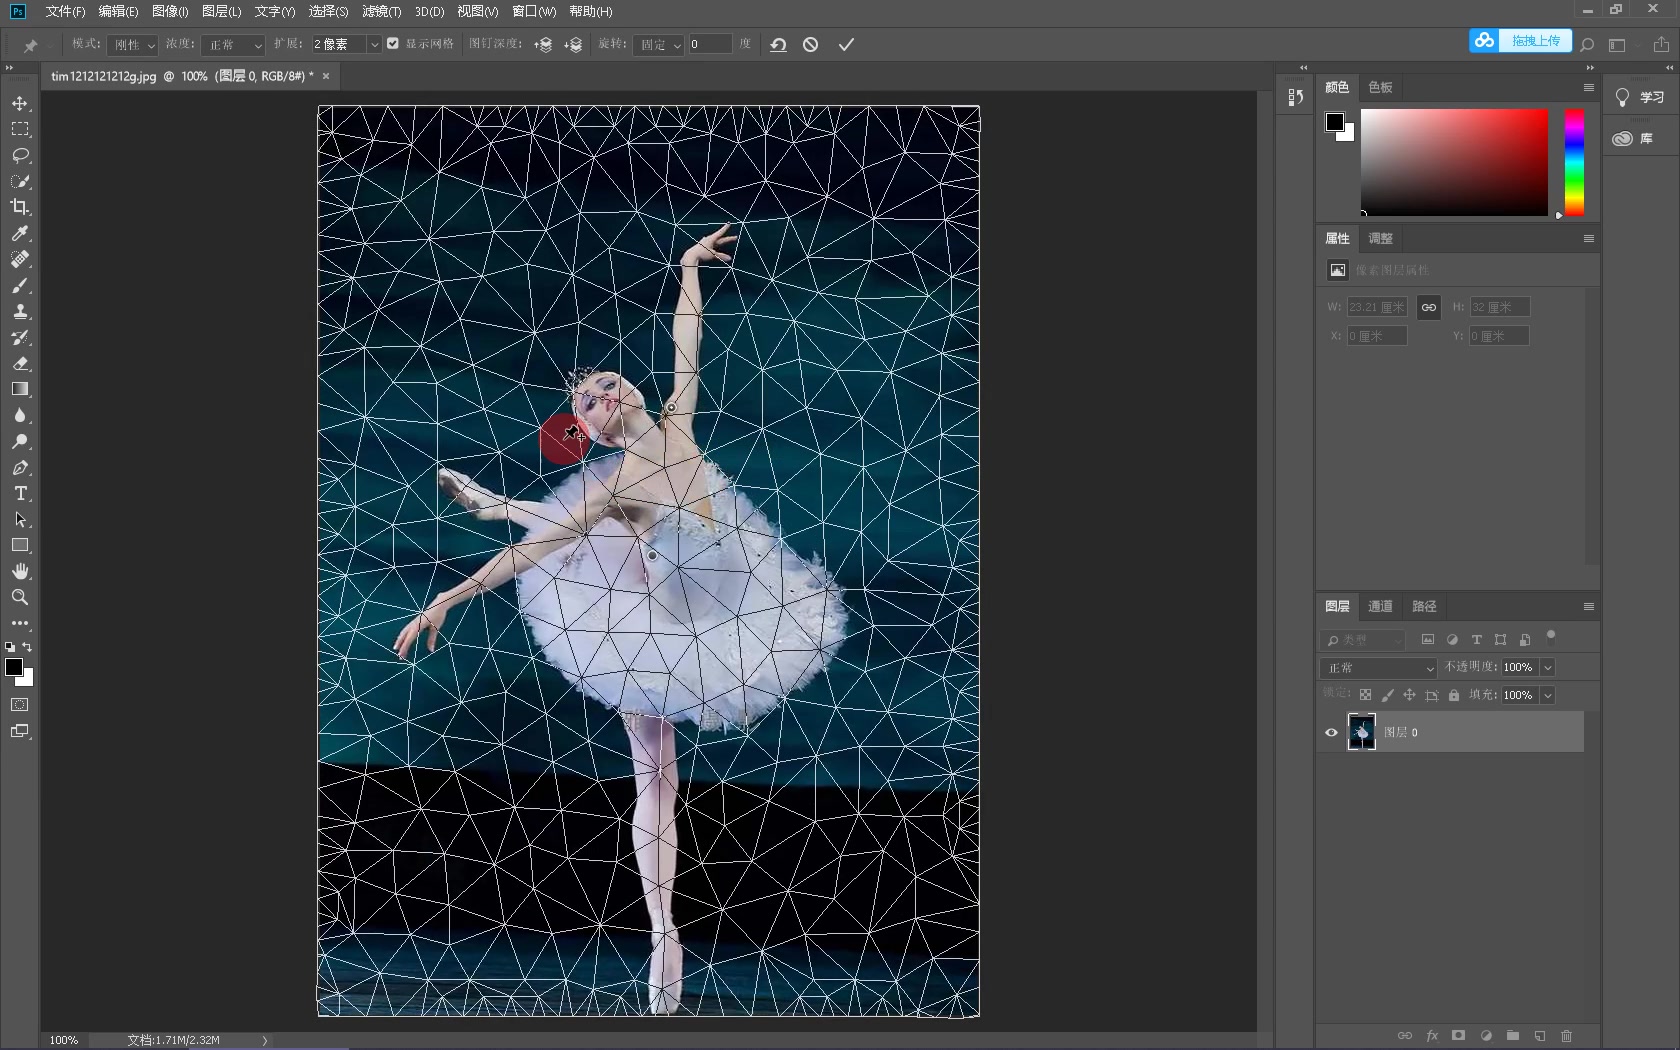Enable lock transparent pixels for 图层 0
Image resolution: width=1680 pixels, height=1050 pixels.
pyautogui.click(x=1366, y=695)
